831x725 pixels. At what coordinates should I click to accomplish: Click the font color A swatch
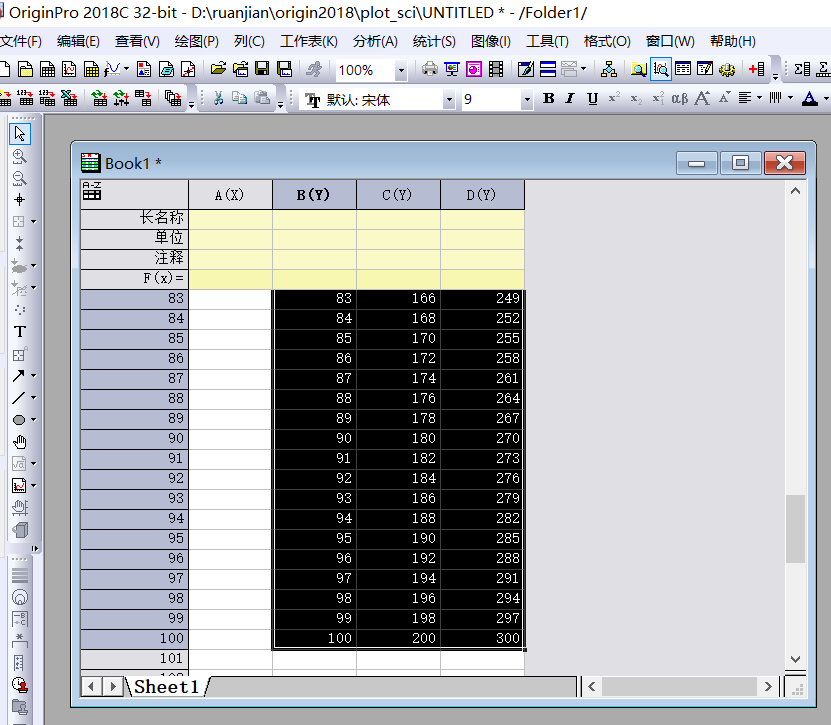[x=810, y=99]
